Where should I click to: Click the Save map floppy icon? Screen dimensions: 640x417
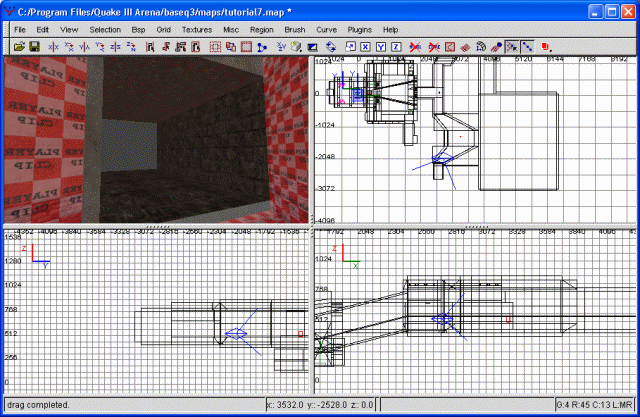[34, 47]
